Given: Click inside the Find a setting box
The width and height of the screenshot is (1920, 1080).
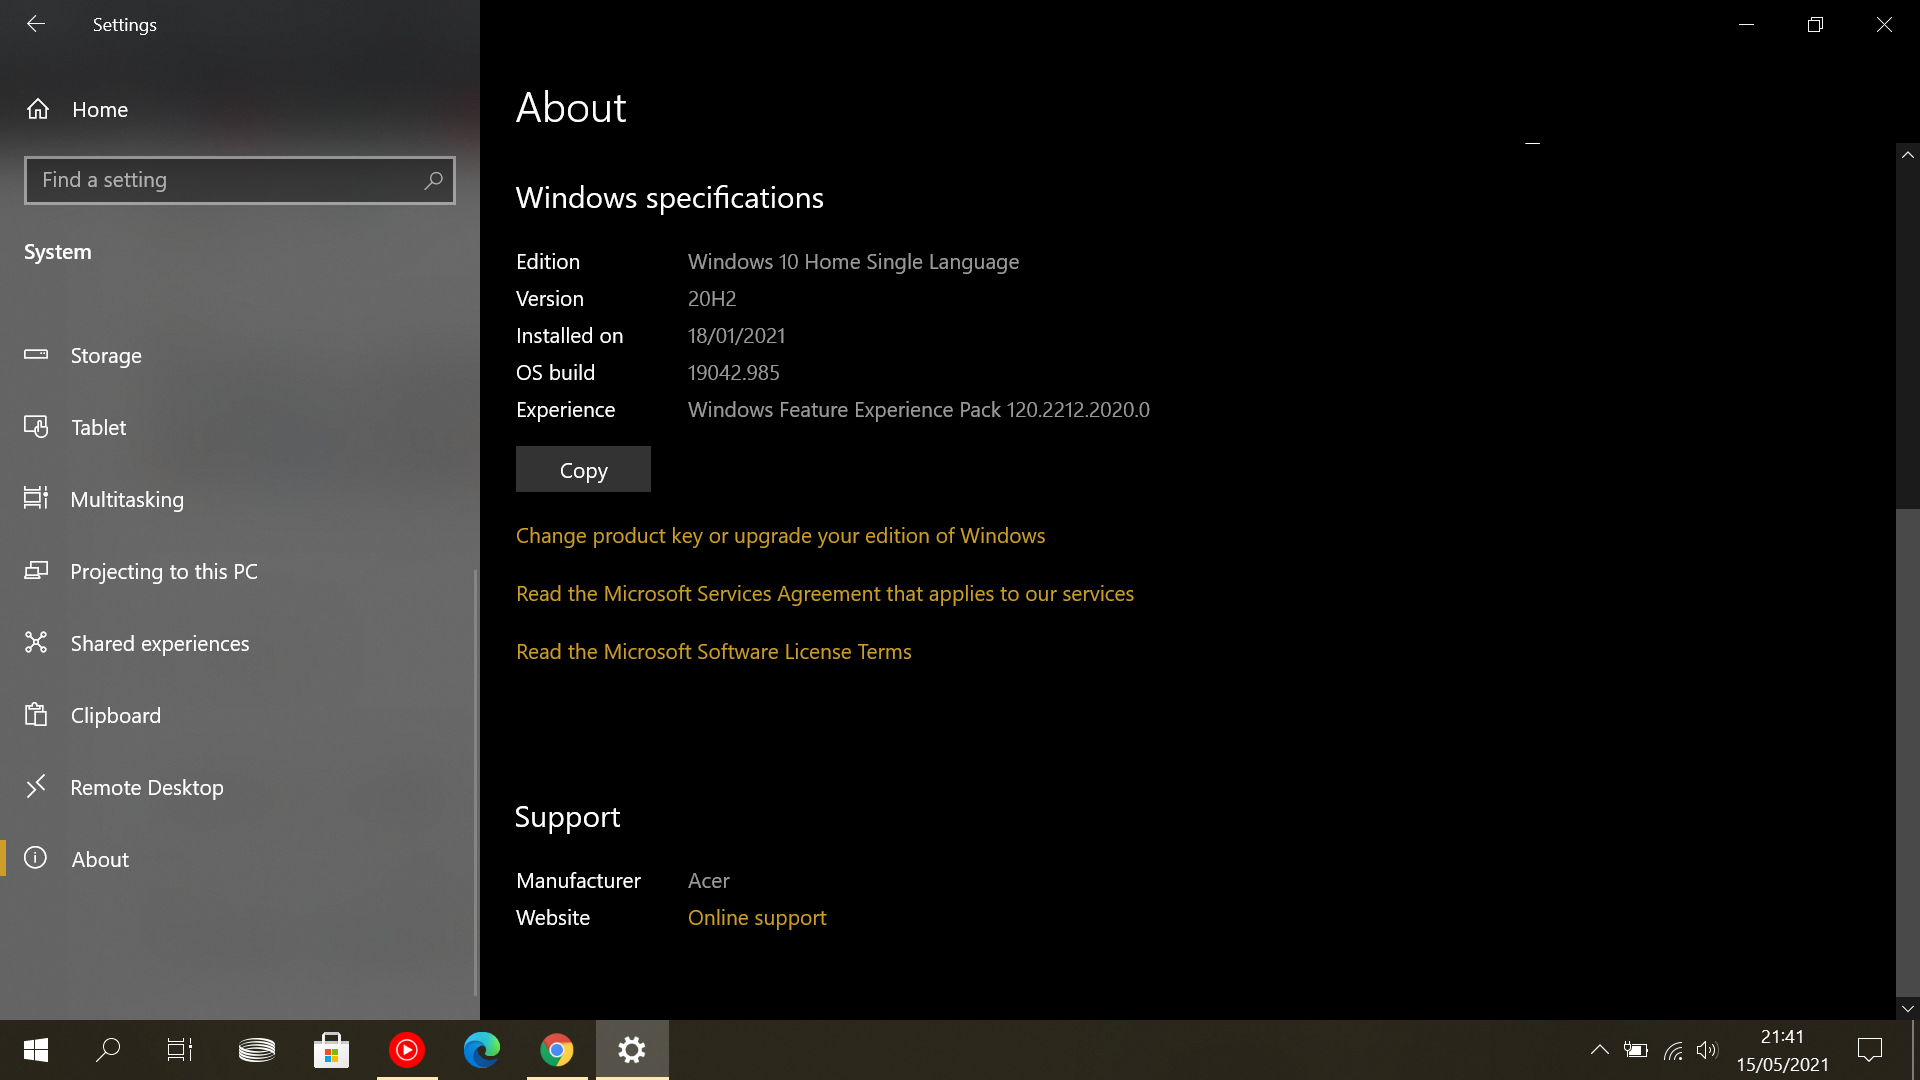Looking at the screenshot, I should pyautogui.click(x=220, y=180).
